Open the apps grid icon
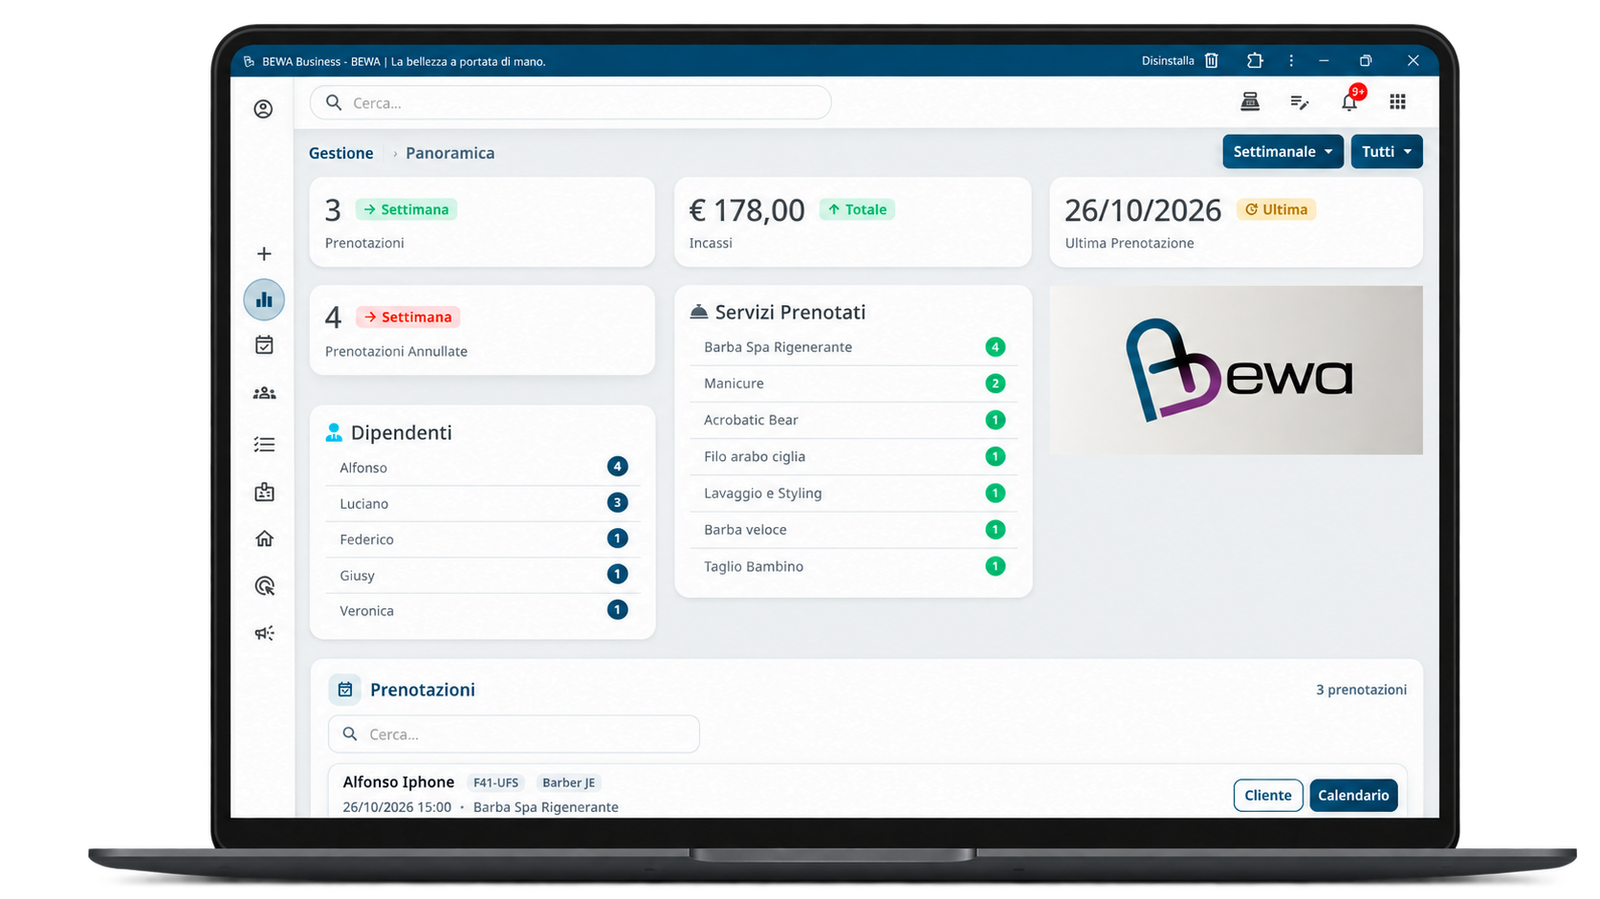 click(1398, 101)
